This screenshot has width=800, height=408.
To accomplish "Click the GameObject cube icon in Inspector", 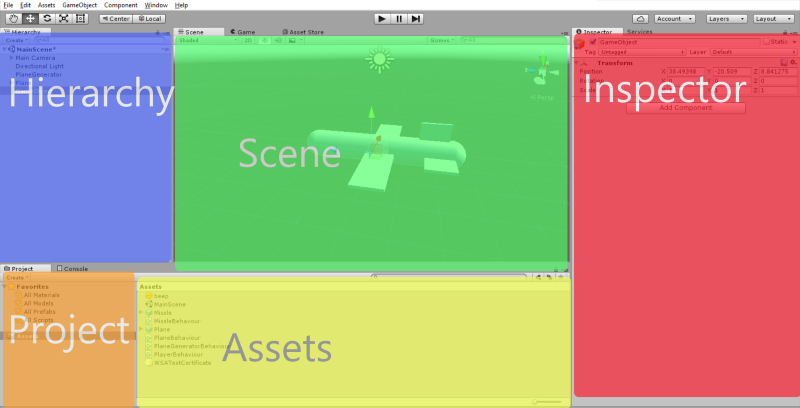I will [580, 44].
